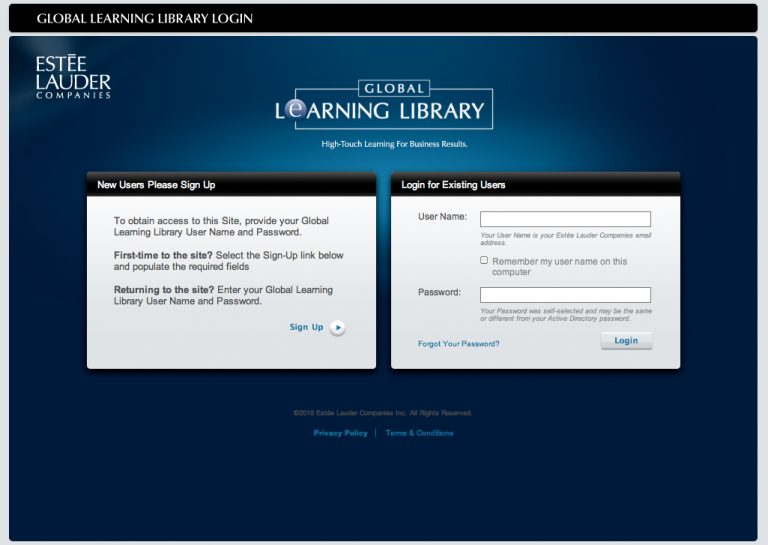Click the Password label
This screenshot has height=545, width=768.
pos(439,292)
